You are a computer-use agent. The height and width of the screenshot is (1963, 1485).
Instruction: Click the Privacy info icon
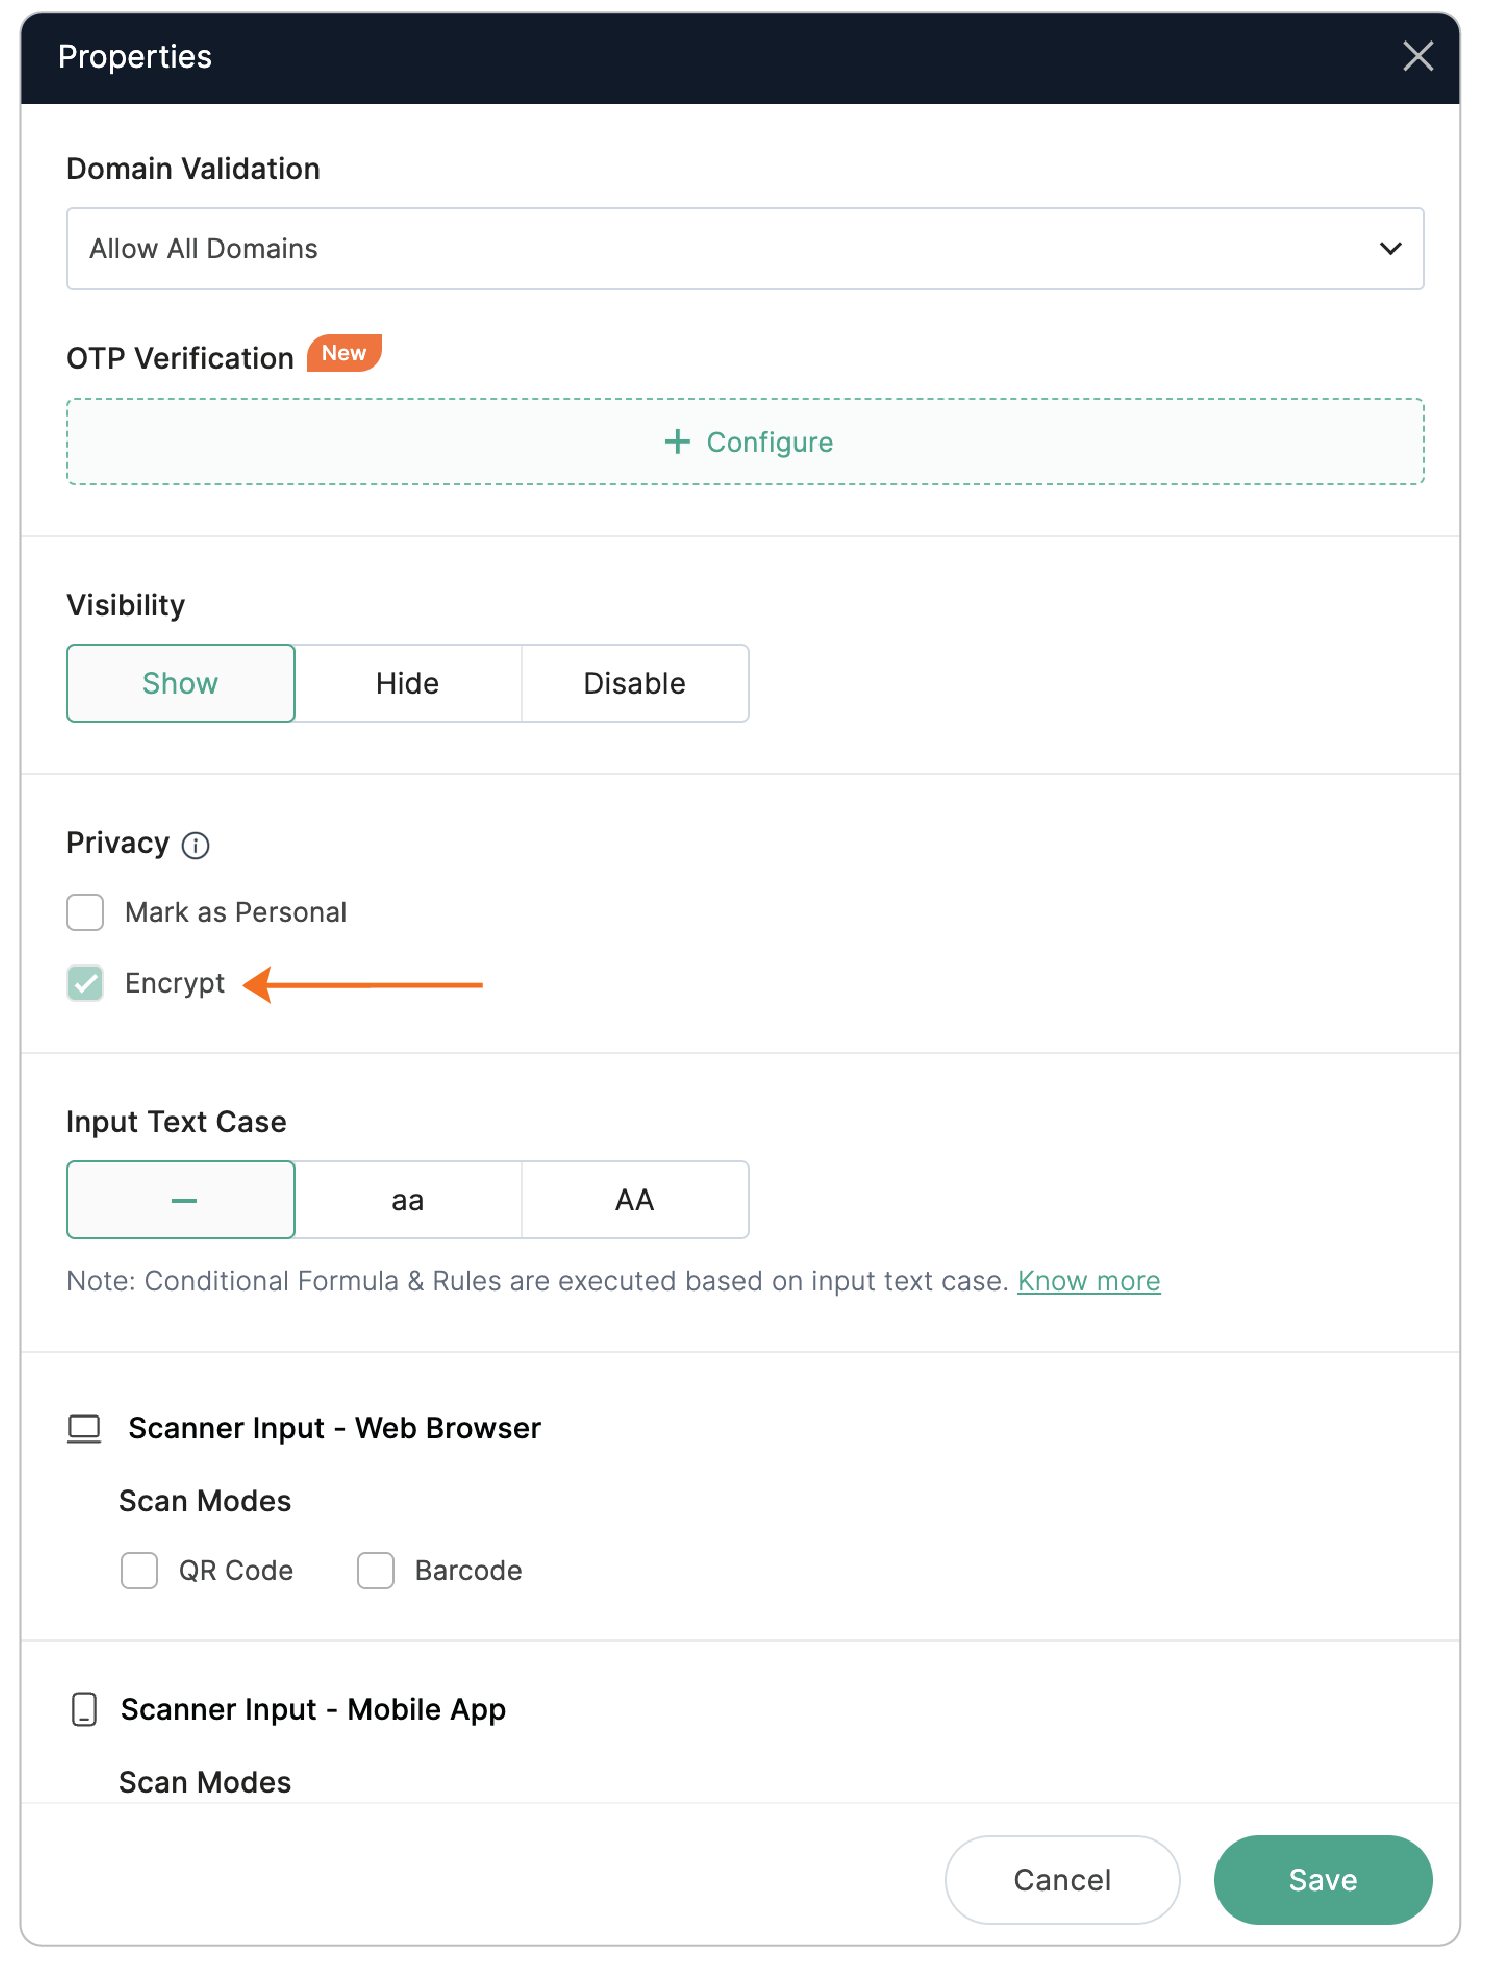[x=196, y=846]
